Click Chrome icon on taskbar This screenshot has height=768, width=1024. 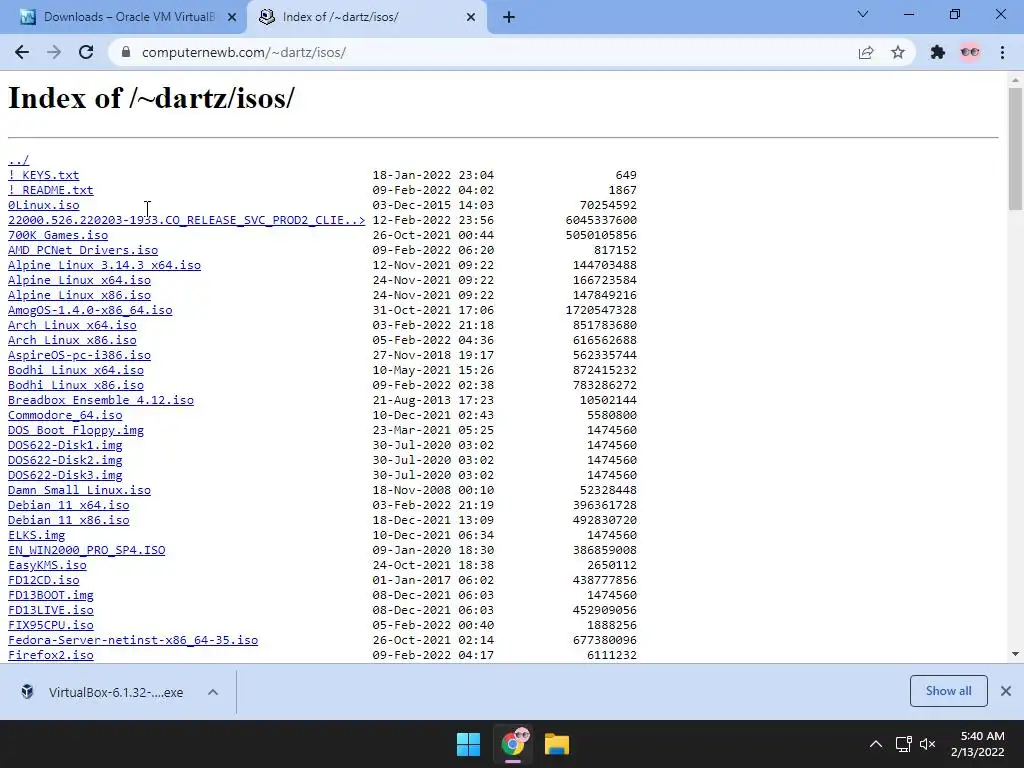(x=513, y=744)
